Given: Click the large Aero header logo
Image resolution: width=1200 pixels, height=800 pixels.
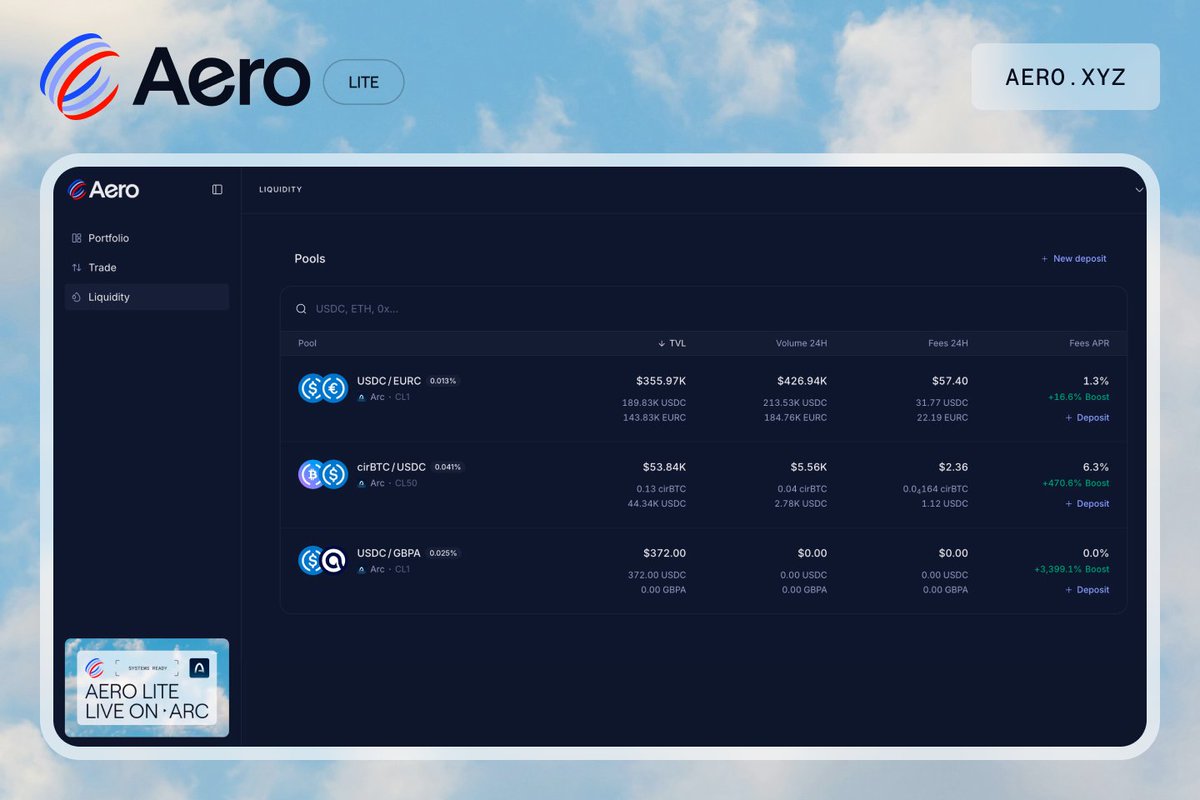Looking at the screenshot, I should [175, 76].
